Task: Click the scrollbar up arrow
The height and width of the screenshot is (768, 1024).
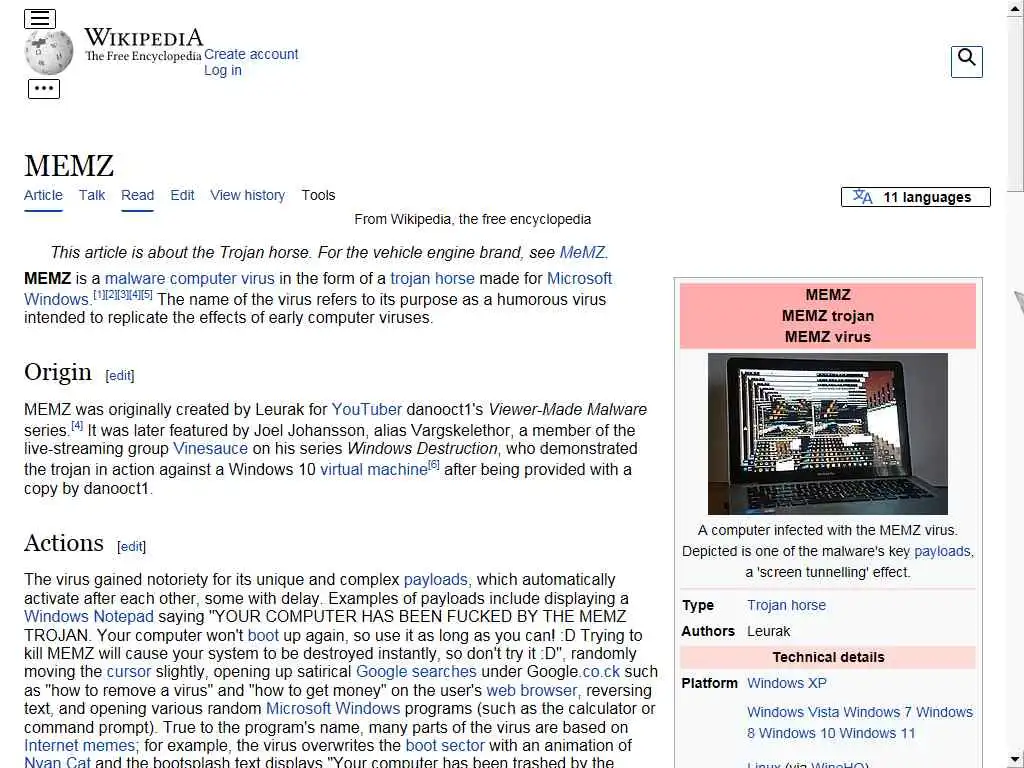Action: click(x=1016, y=9)
